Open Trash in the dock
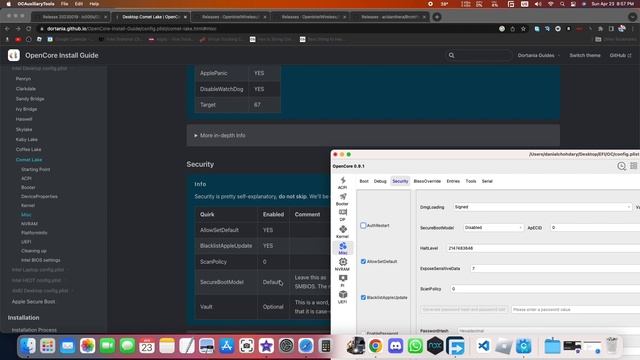Viewport: 640px width, 360px height. pos(611,346)
